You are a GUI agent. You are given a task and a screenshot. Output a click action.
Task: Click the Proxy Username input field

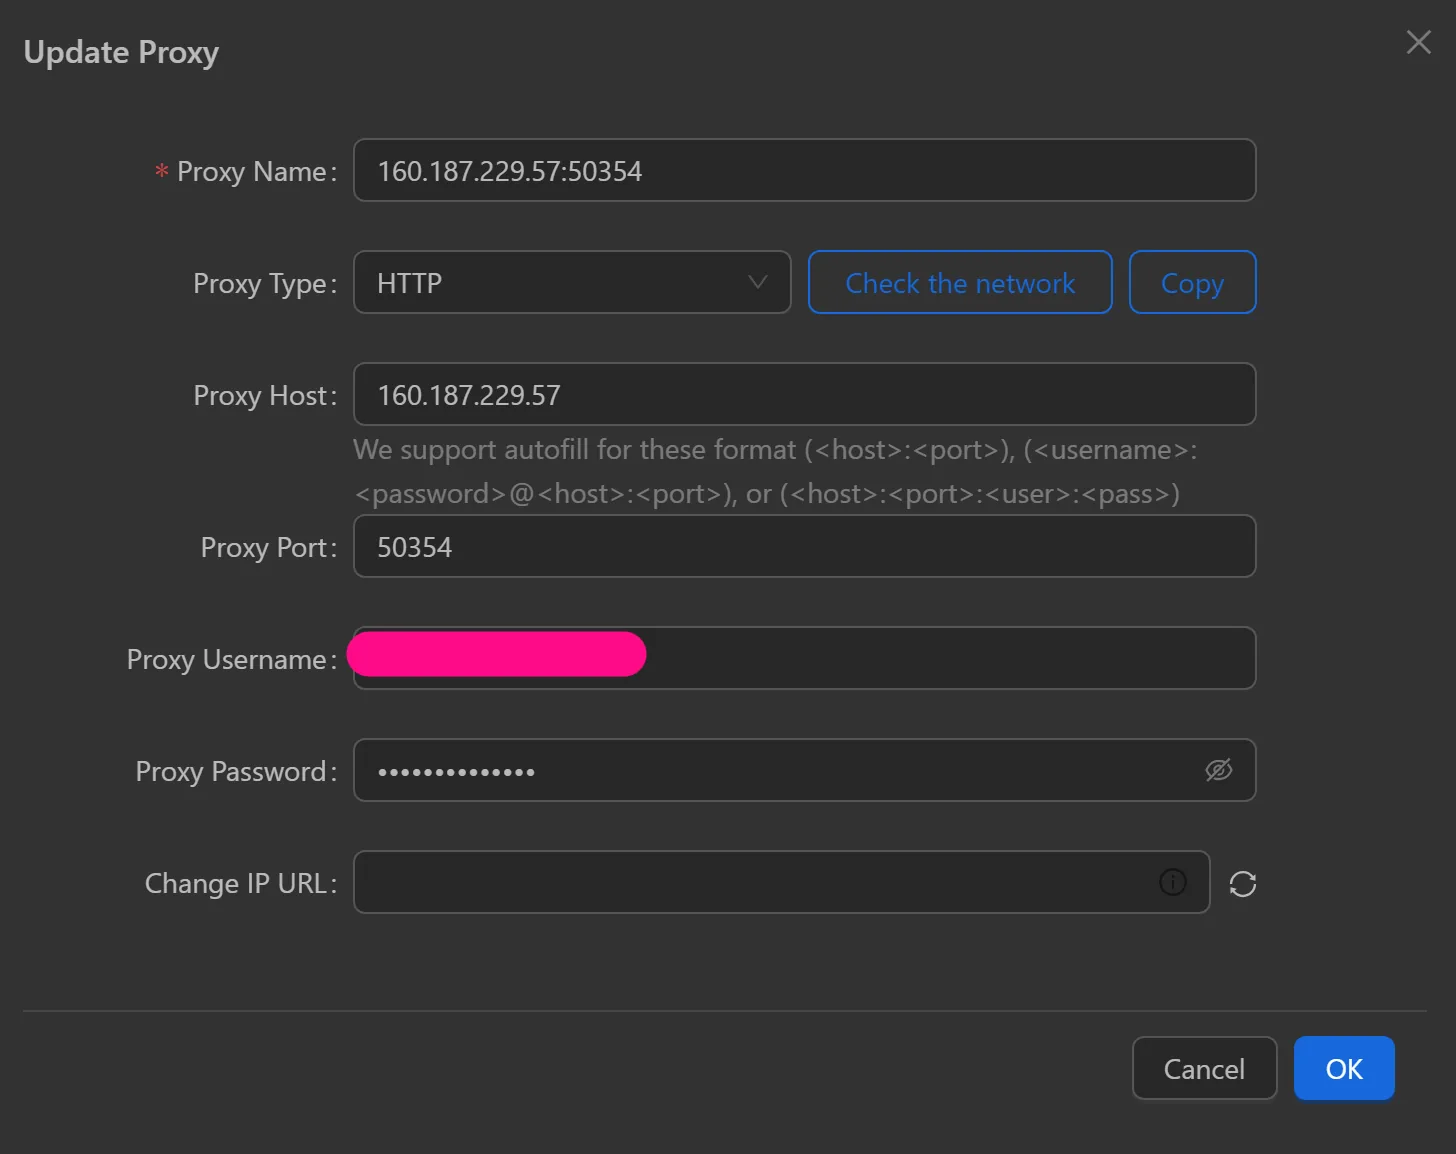click(900, 658)
